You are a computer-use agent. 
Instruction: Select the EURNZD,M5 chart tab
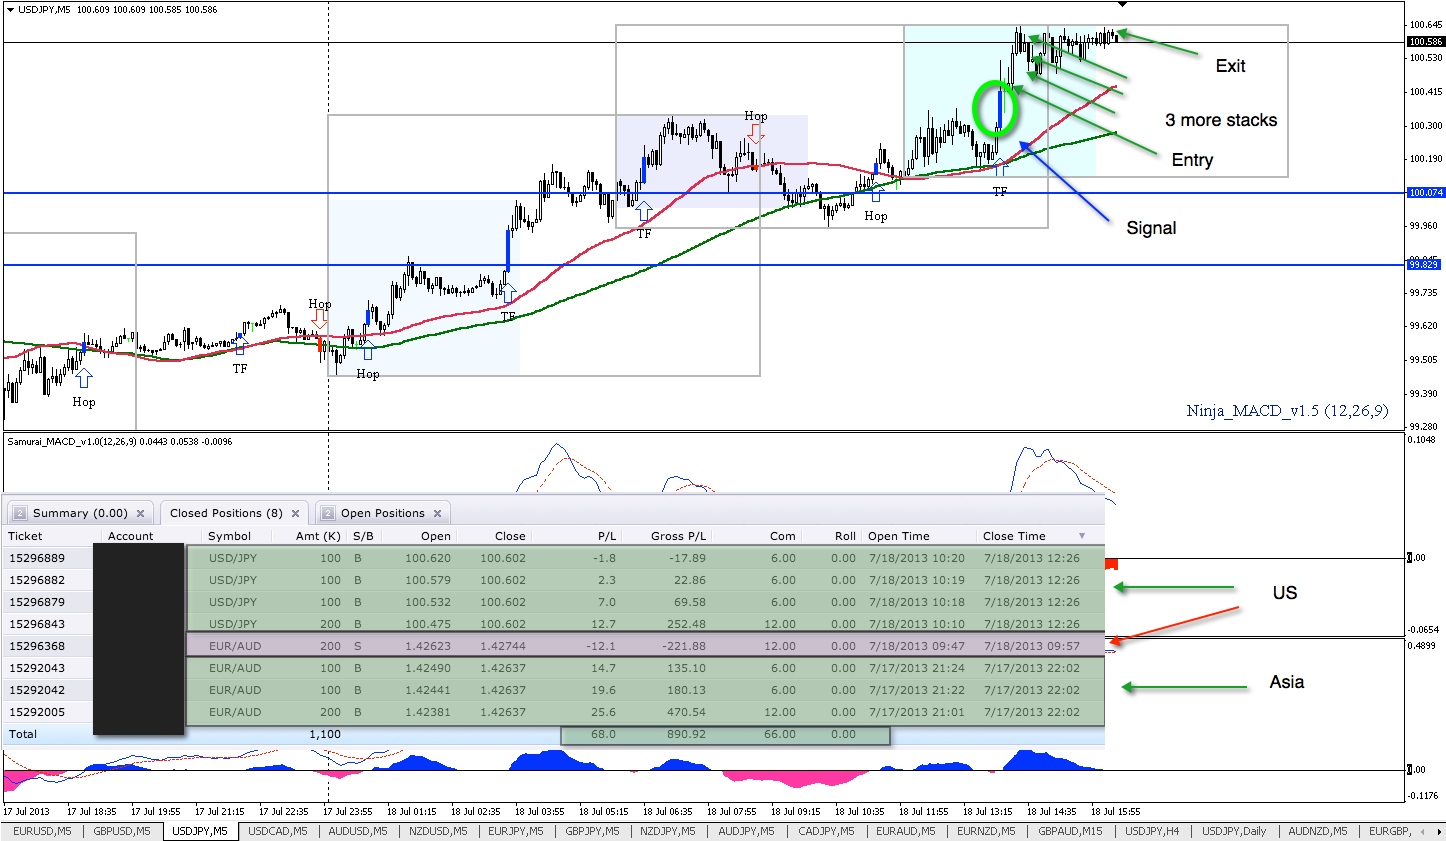tap(986, 831)
